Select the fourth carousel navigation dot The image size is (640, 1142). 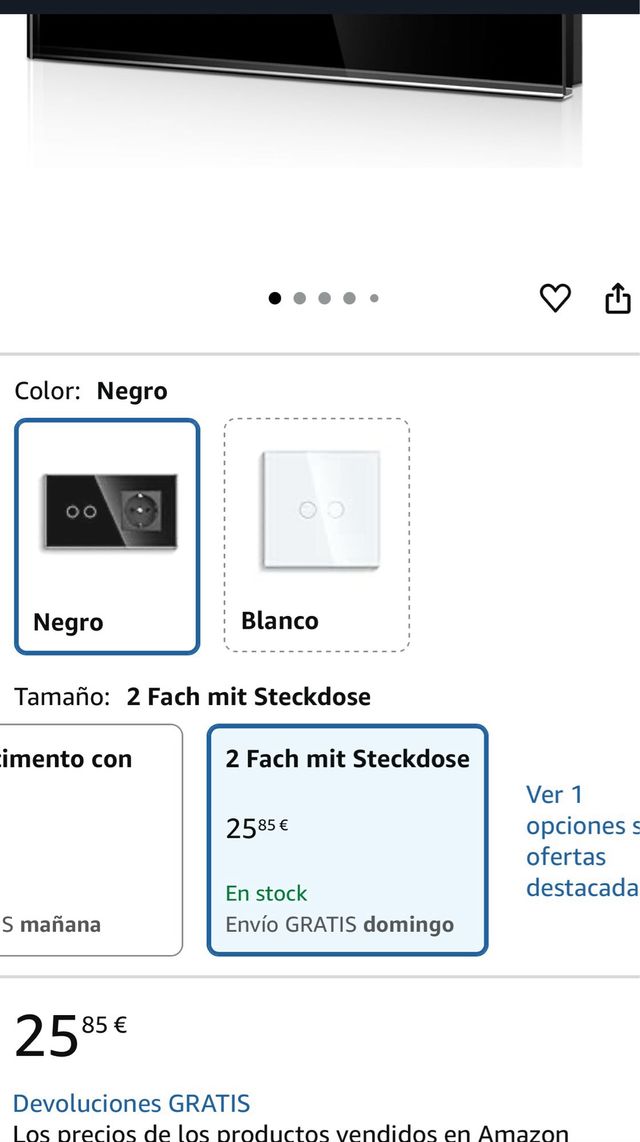[349, 298]
